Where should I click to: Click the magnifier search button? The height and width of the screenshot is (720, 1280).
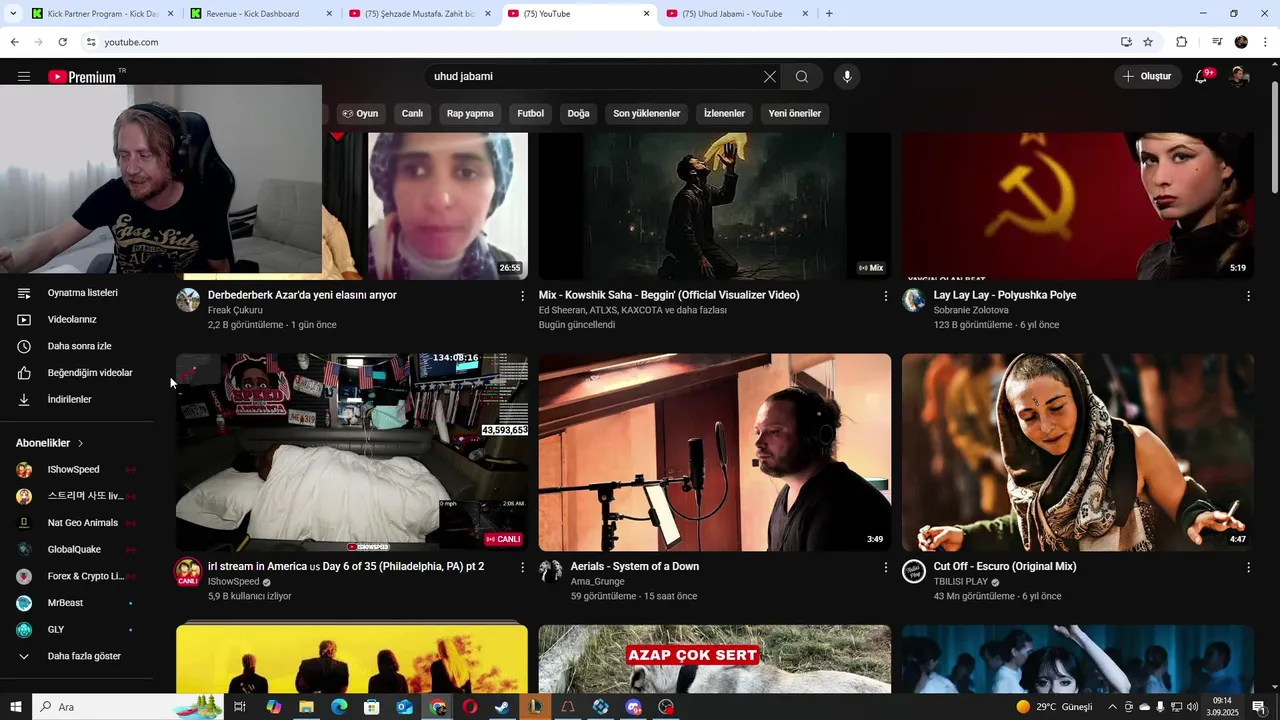802,77
